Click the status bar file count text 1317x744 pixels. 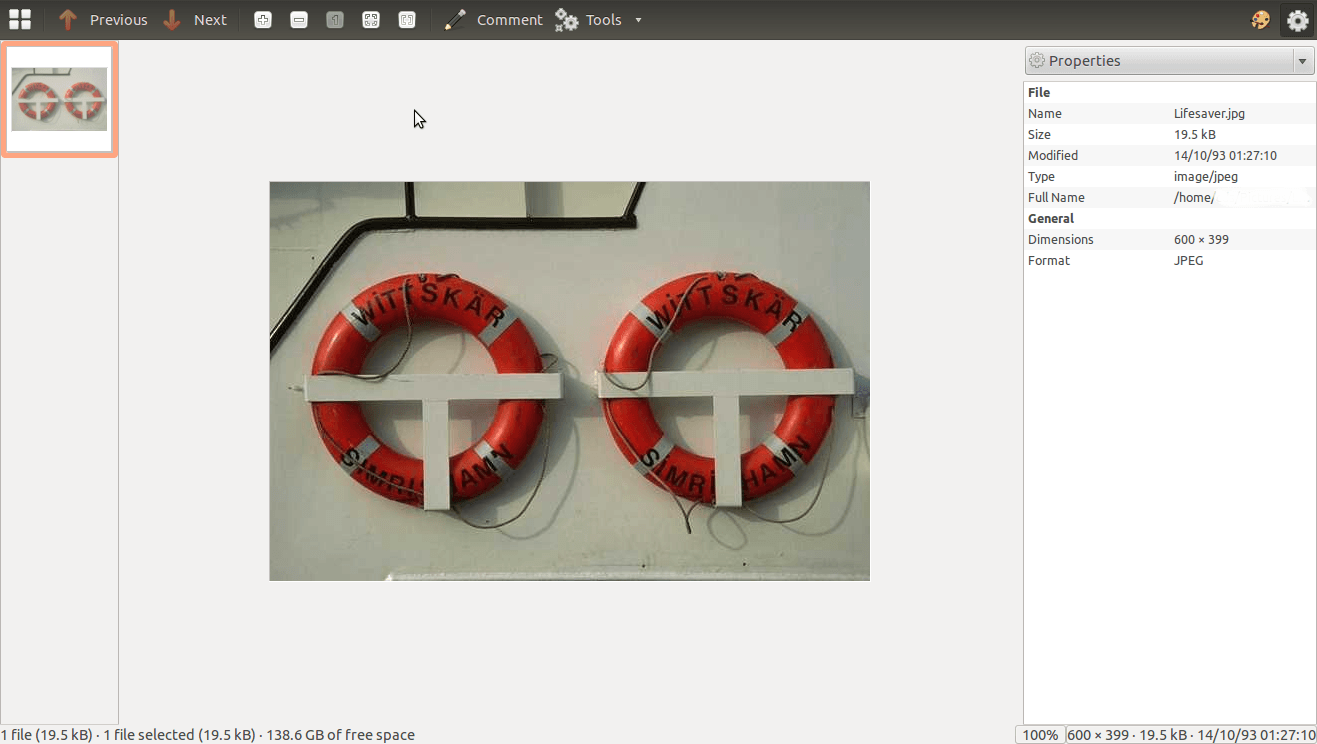[208, 735]
